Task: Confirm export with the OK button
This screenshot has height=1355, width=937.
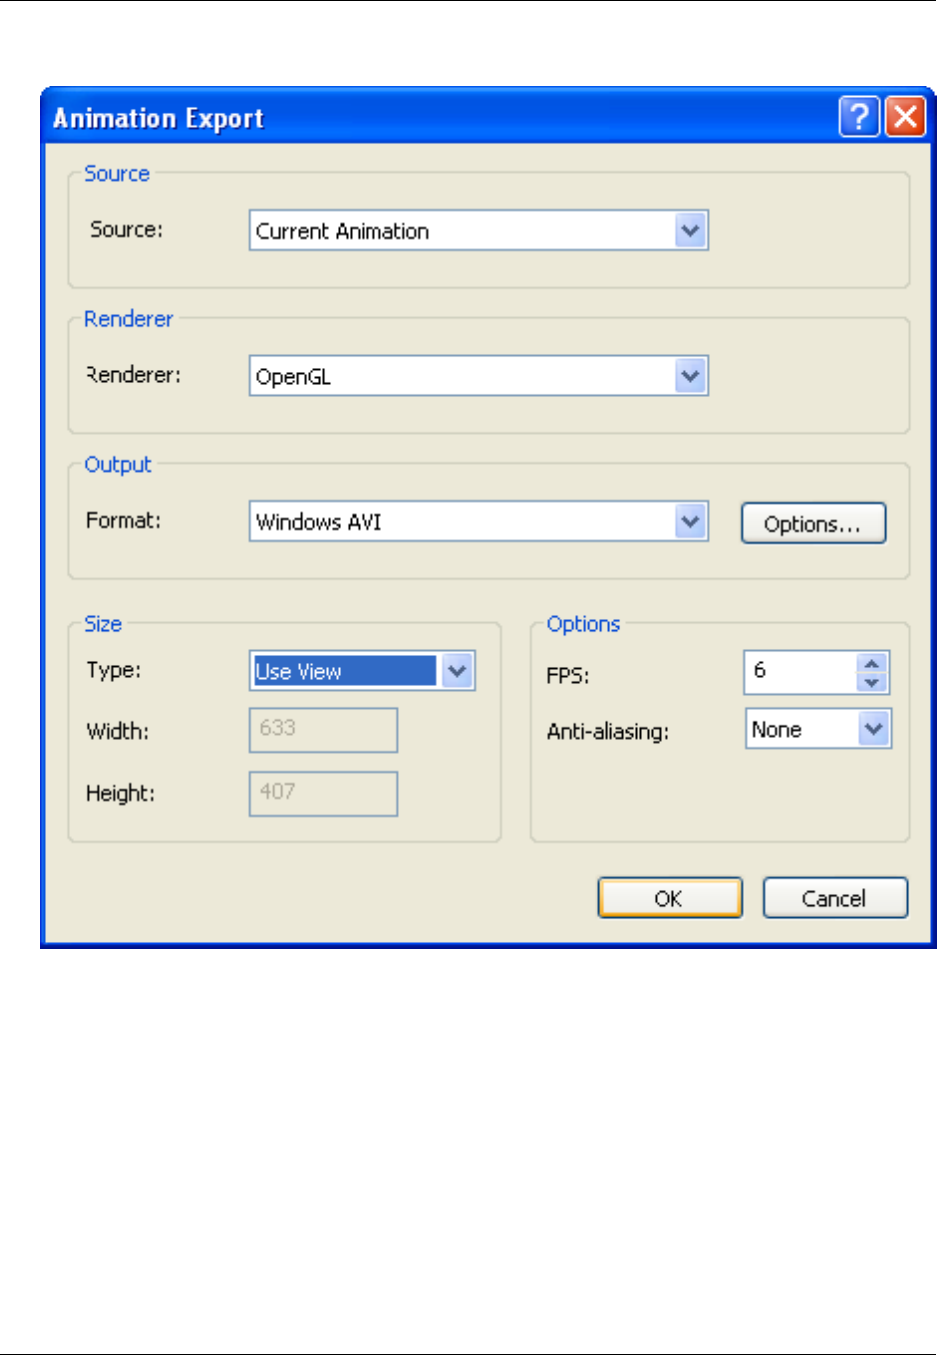Action: [670, 897]
